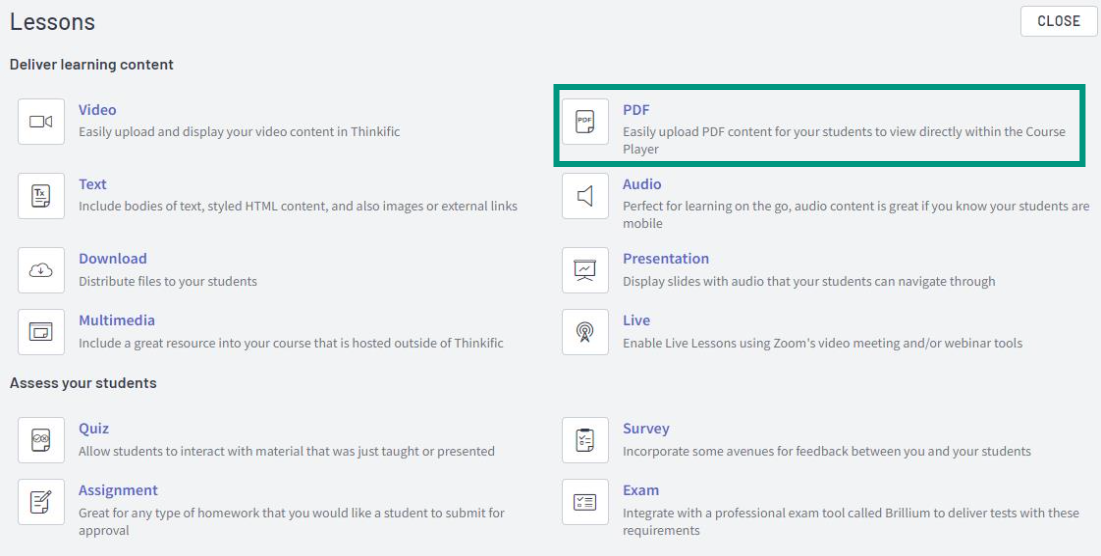Choose the Text lesson icon
This screenshot has height=556, width=1101.
(41, 196)
